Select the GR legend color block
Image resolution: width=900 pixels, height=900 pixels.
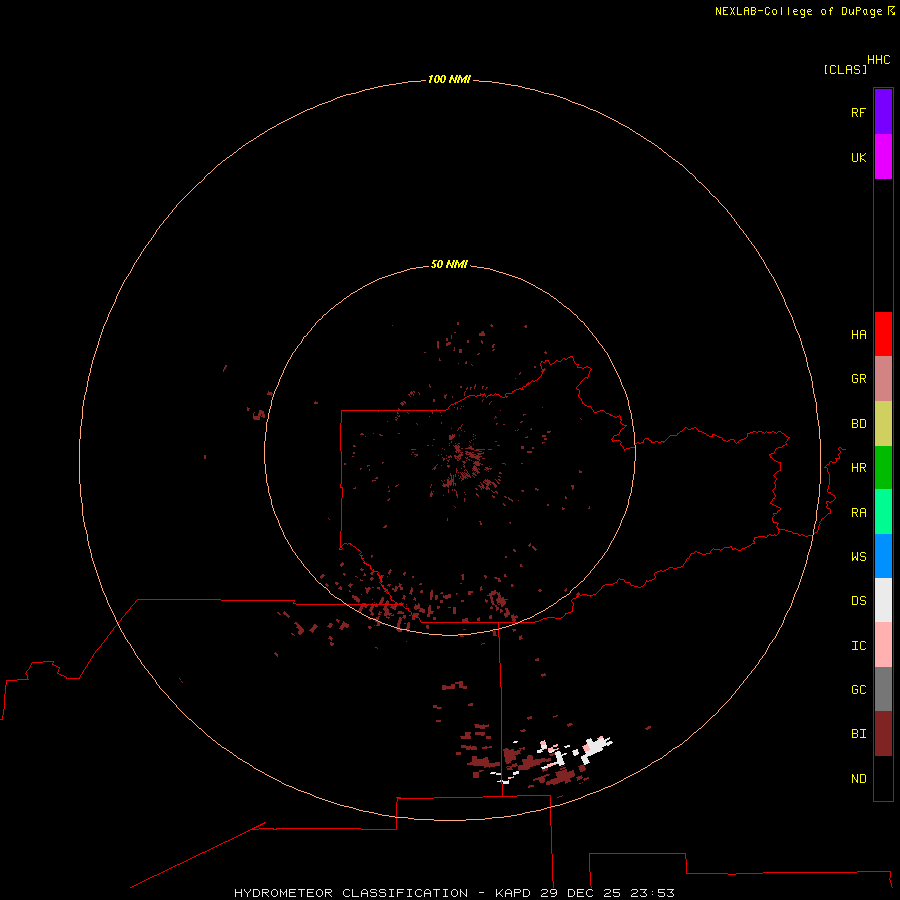tap(883, 379)
